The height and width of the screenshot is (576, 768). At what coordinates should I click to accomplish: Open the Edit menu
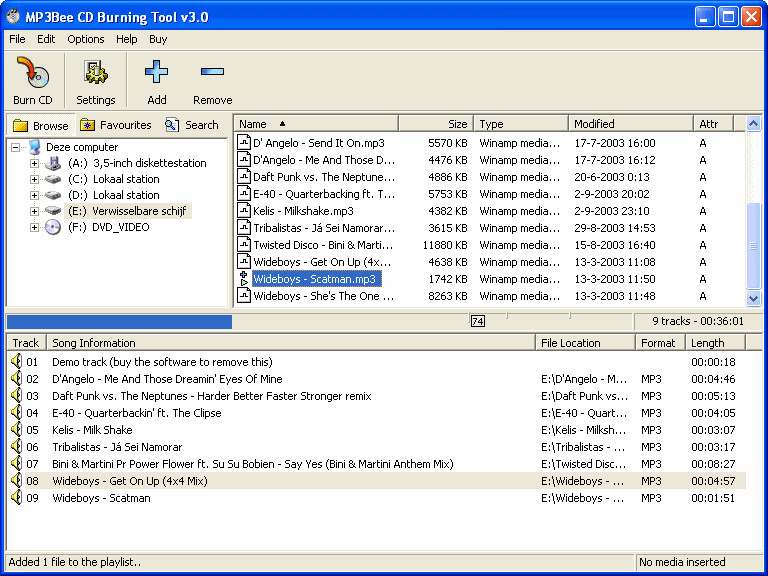(46, 39)
